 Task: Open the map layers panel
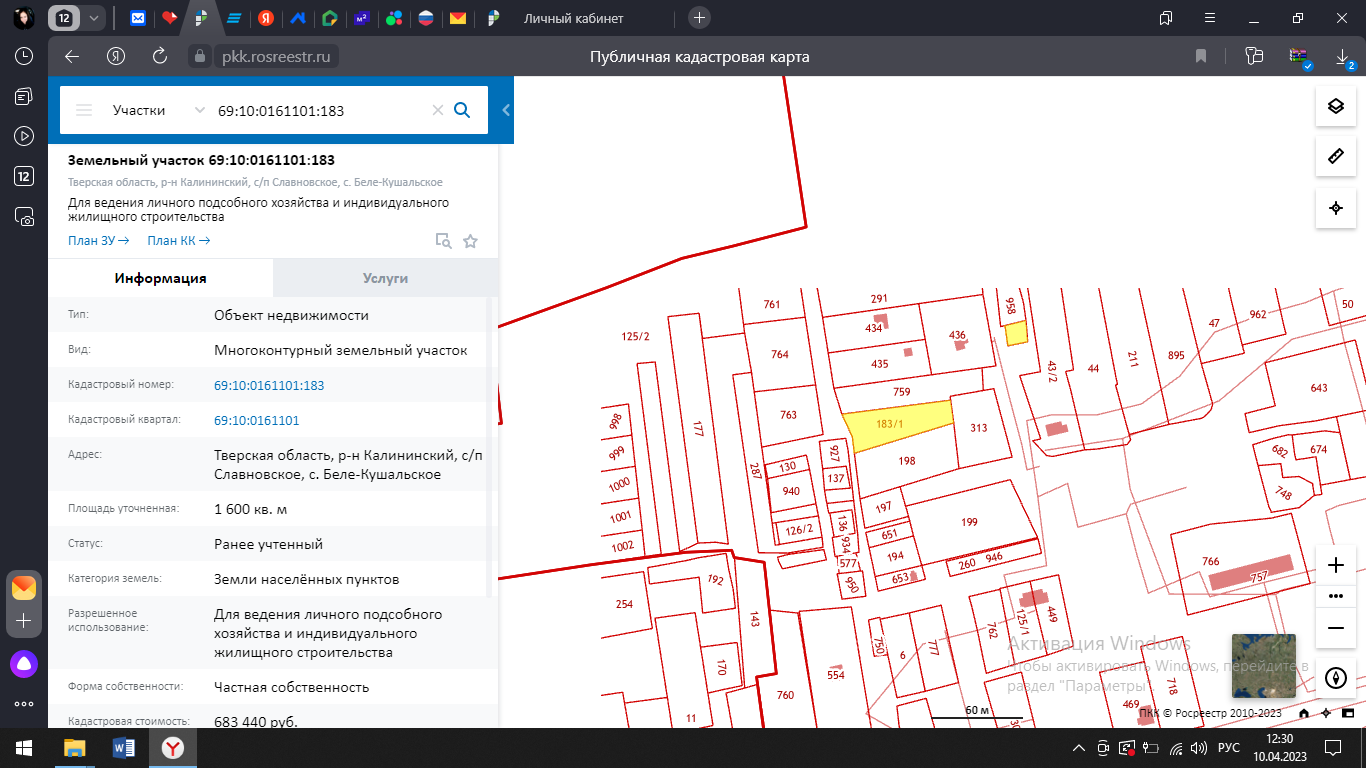click(x=1335, y=107)
